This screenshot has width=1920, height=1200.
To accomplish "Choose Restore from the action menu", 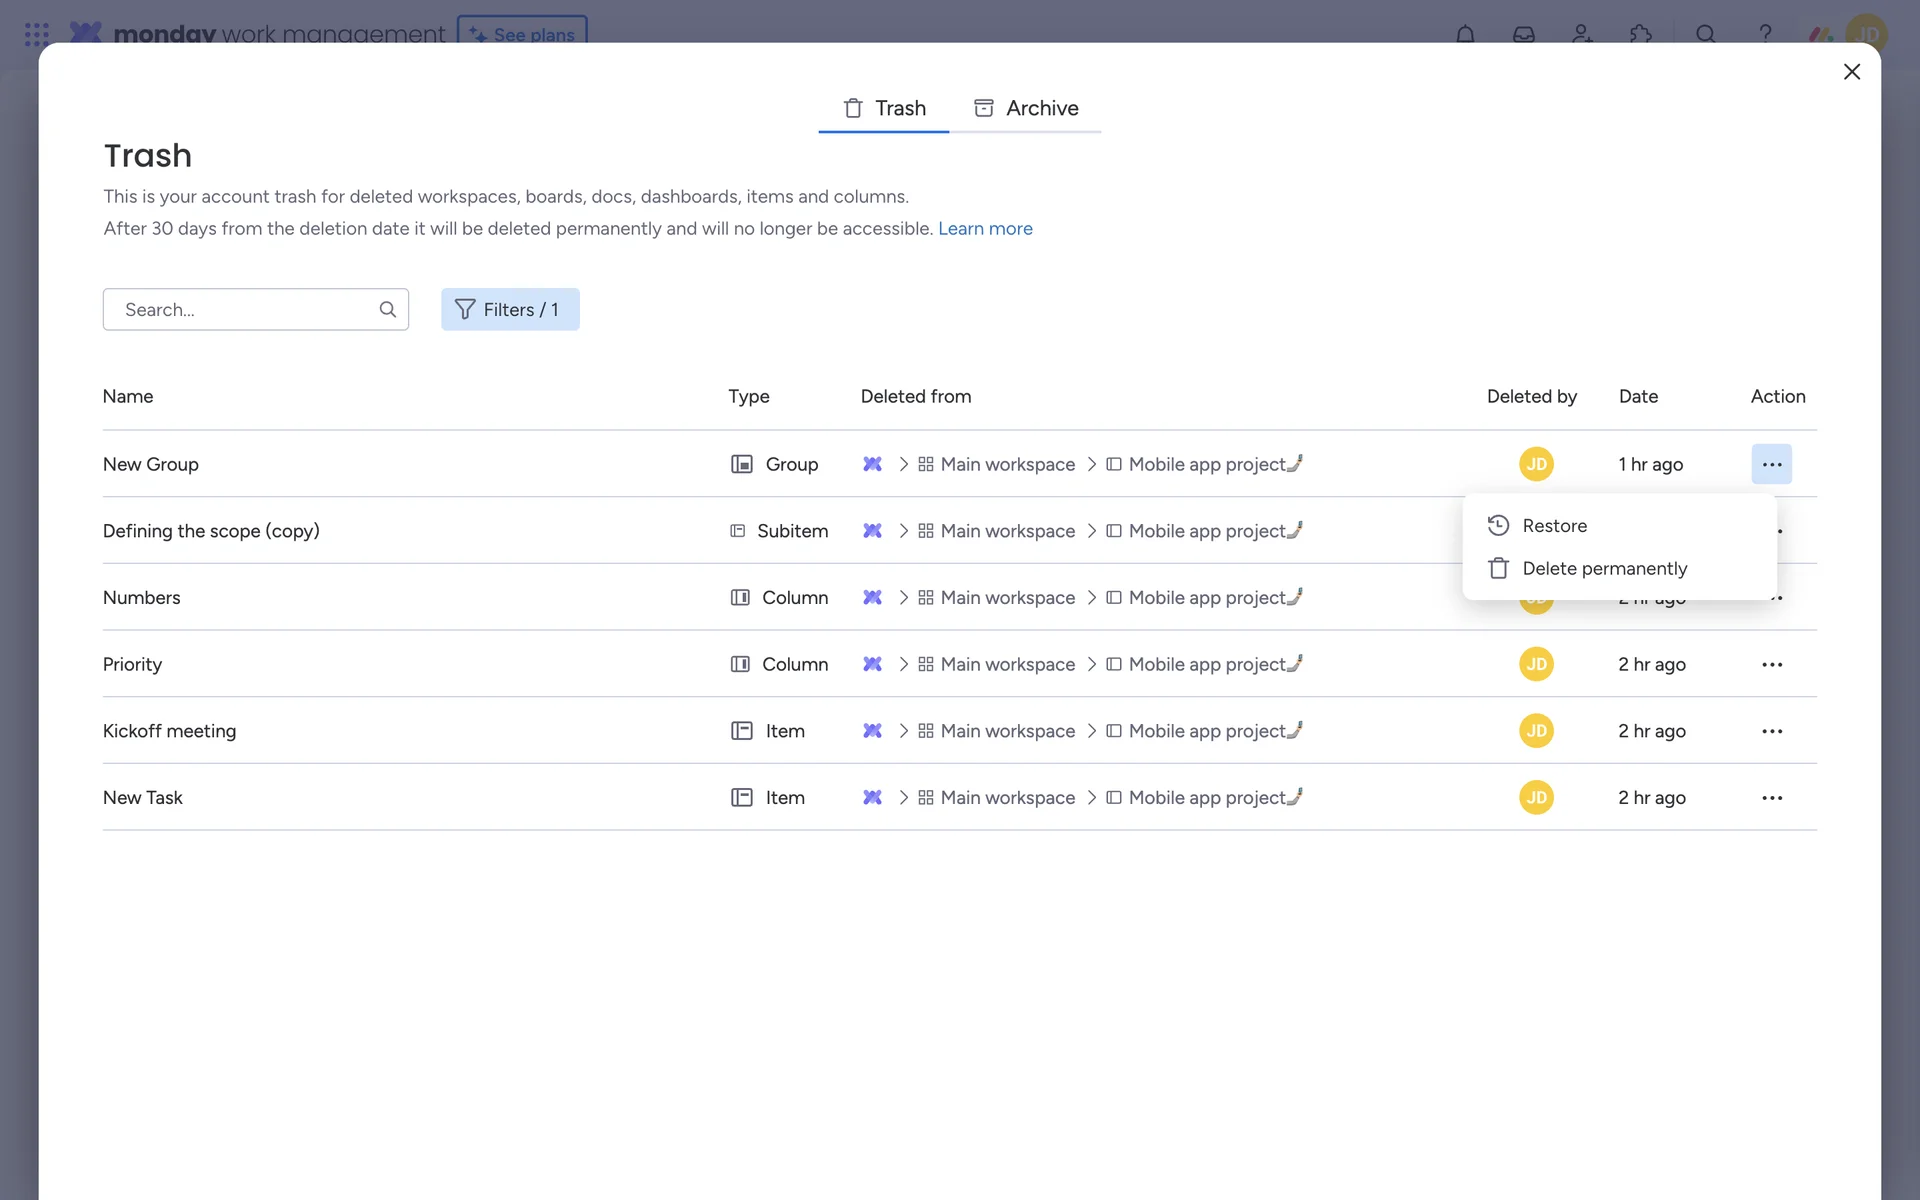I will [x=1554, y=526].
